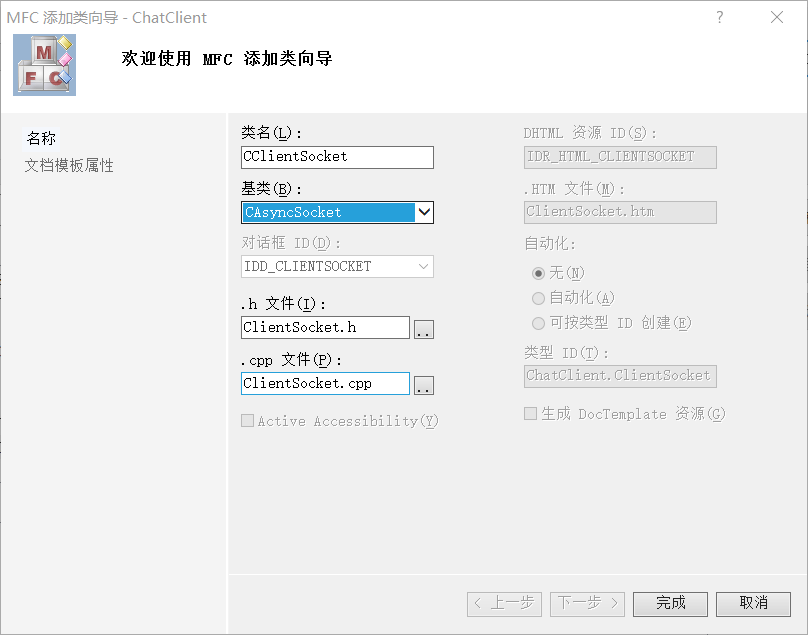Select the 无(N) radio button
808x635 pixels.
(x=537, y=272)
